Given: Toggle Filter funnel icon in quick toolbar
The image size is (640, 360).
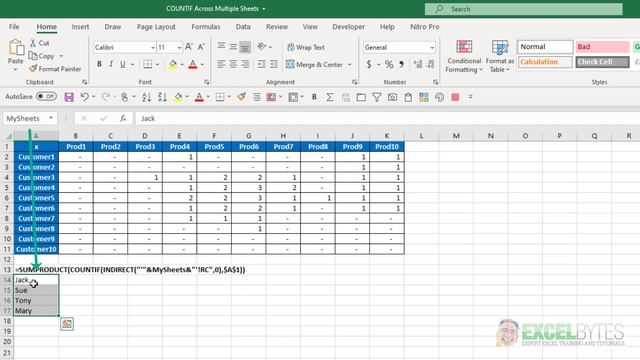Looking at the screenshot, I should (x=376, y=97).
